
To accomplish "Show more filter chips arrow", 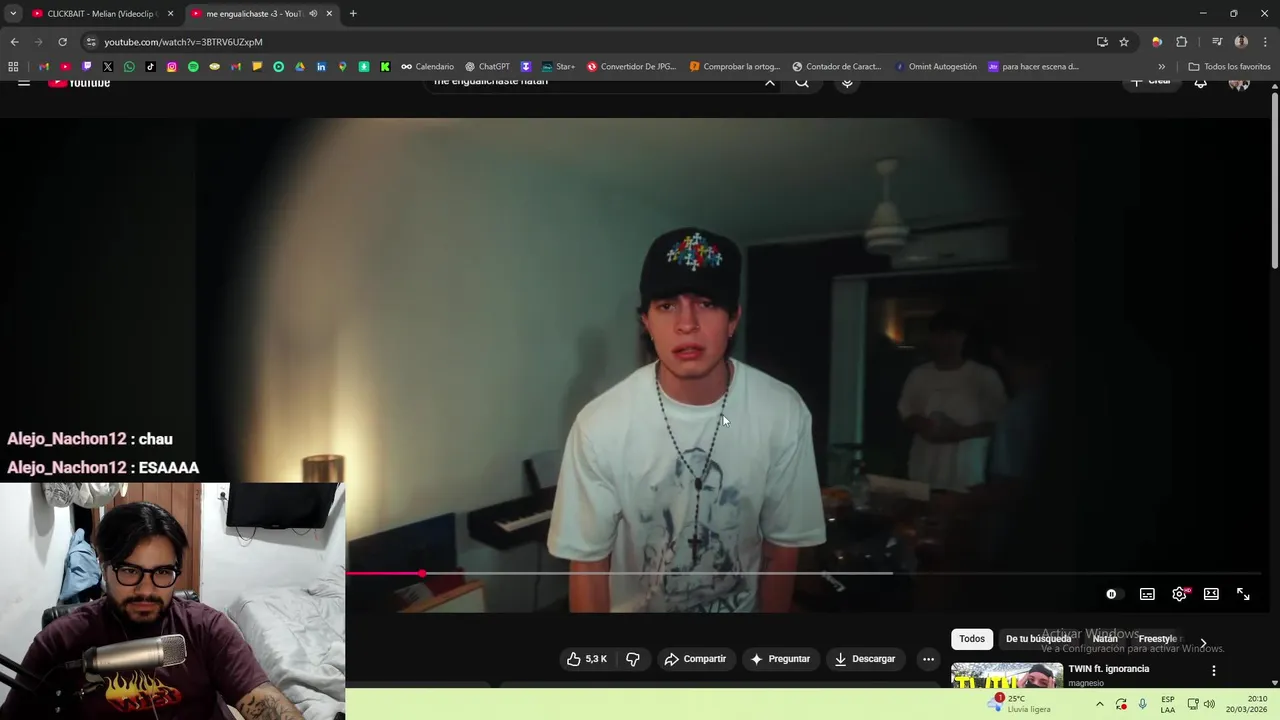I will pos(1203,643).
